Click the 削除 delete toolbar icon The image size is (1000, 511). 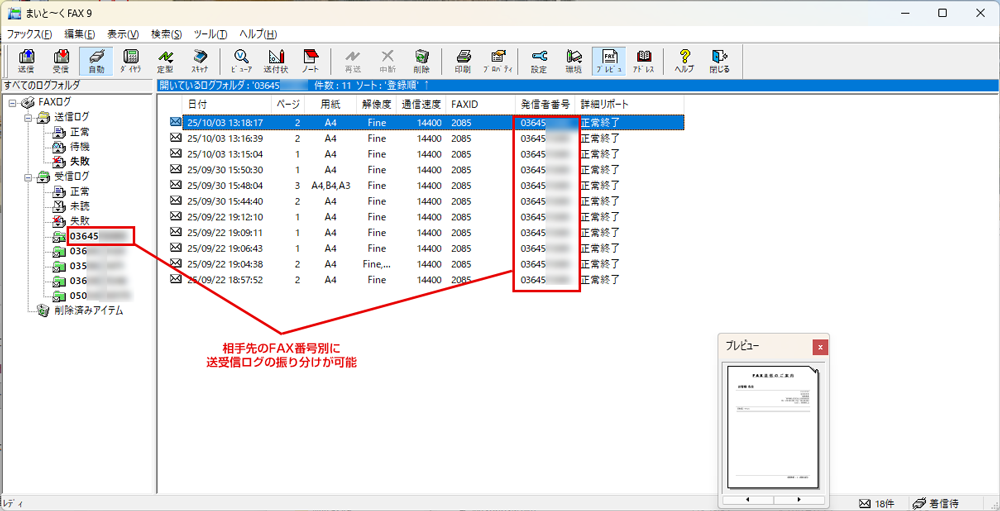[x=421, y=61]
